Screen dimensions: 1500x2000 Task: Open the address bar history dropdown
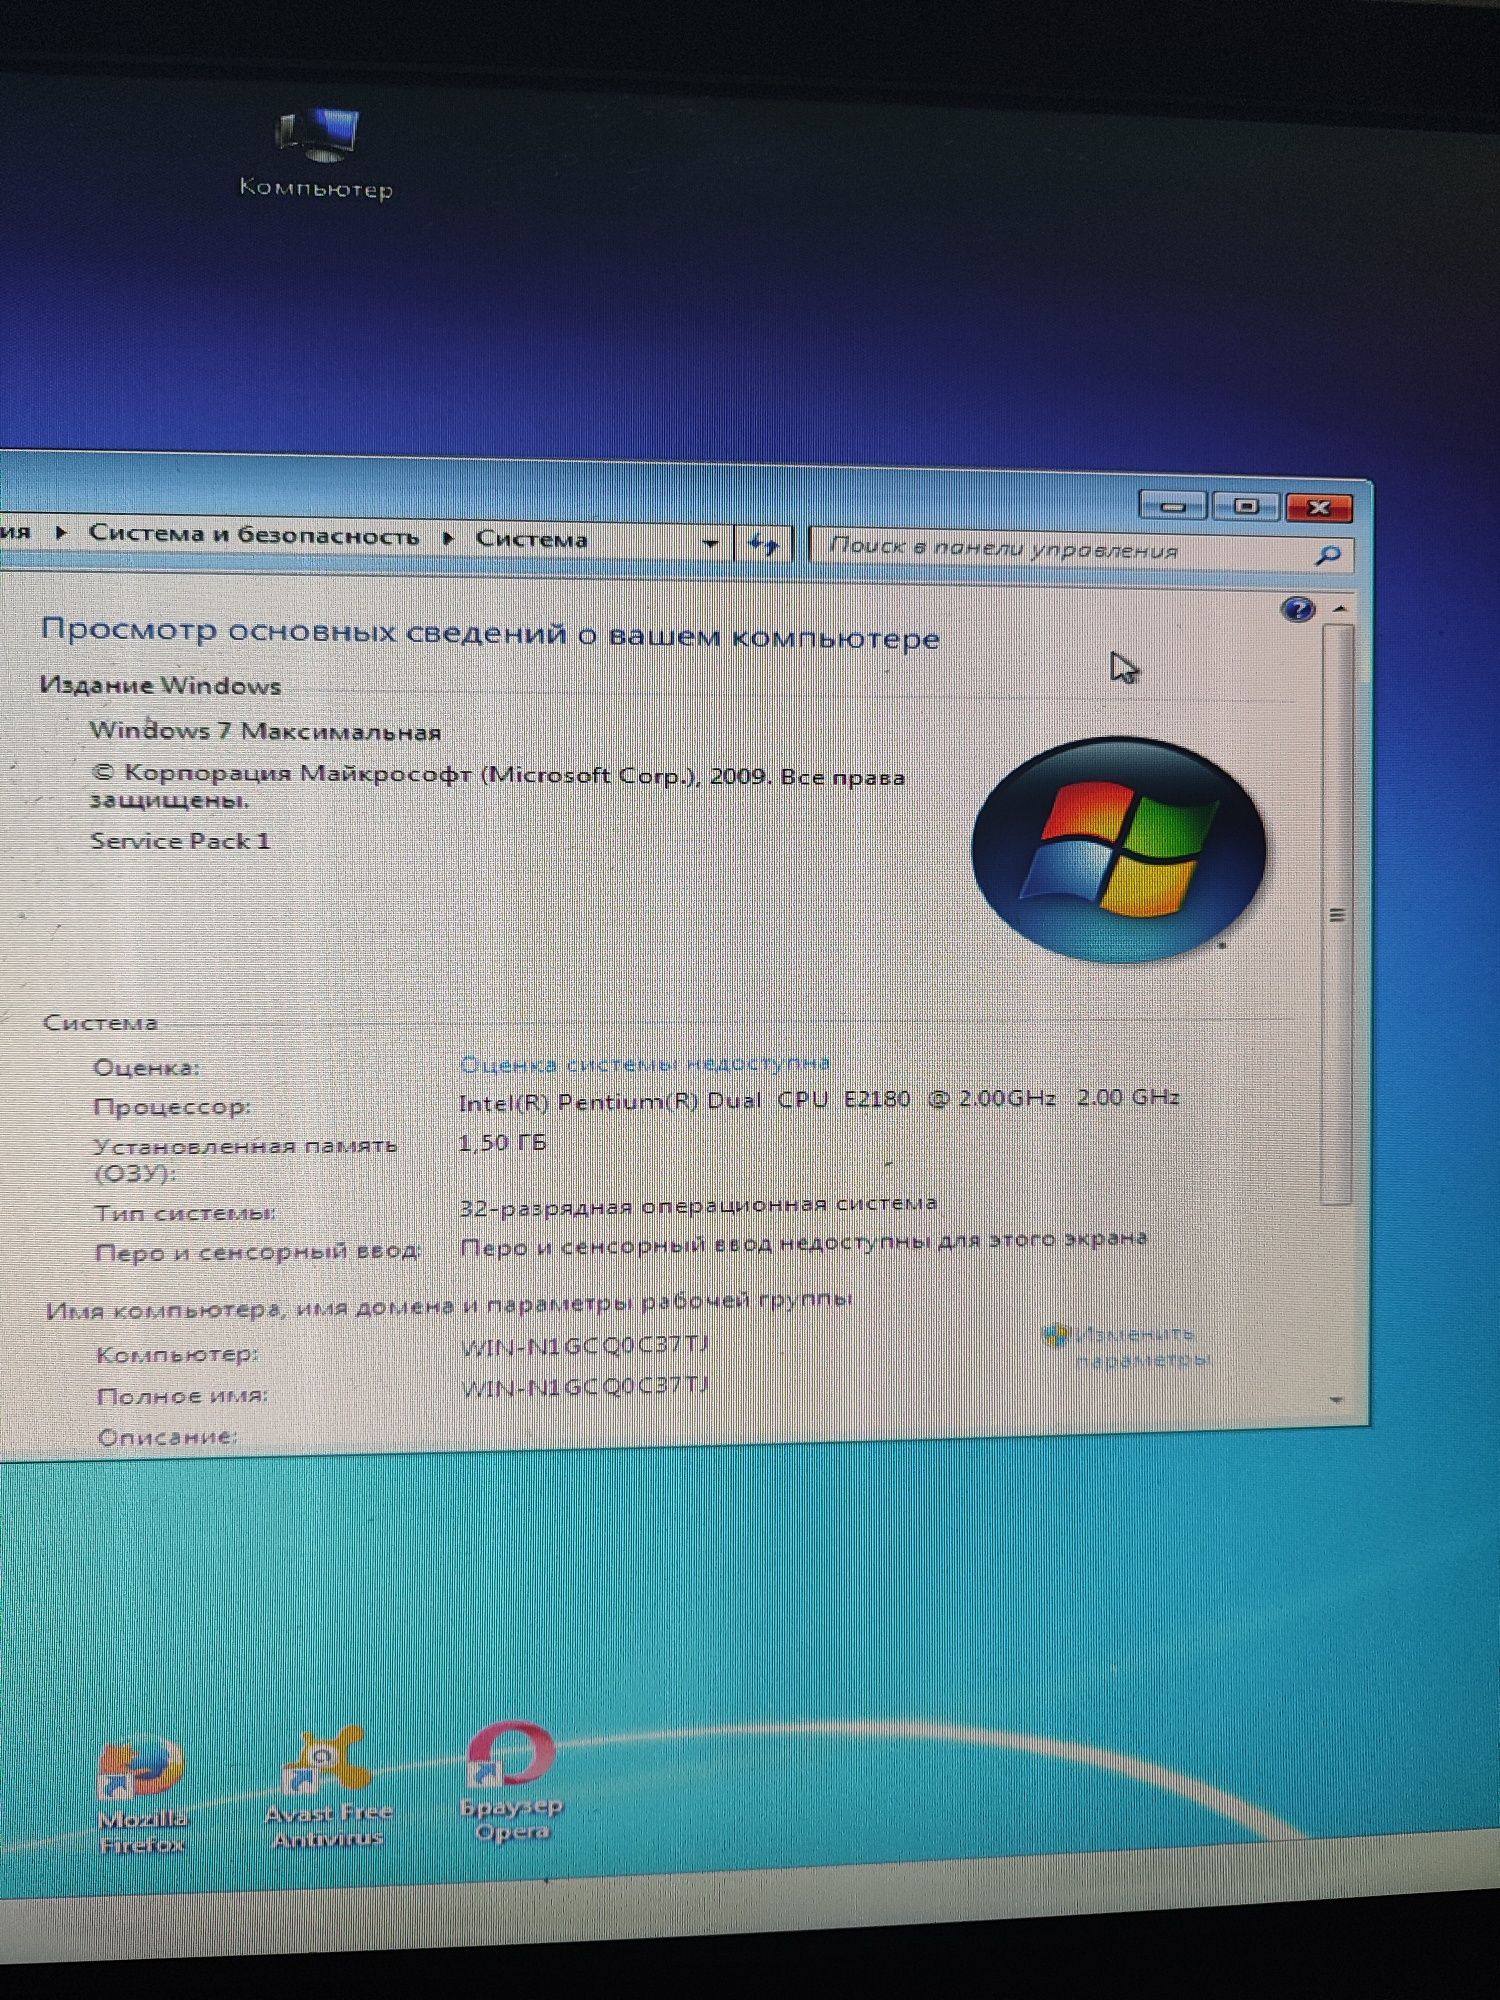pyautogui.click(x=711, y=543)
